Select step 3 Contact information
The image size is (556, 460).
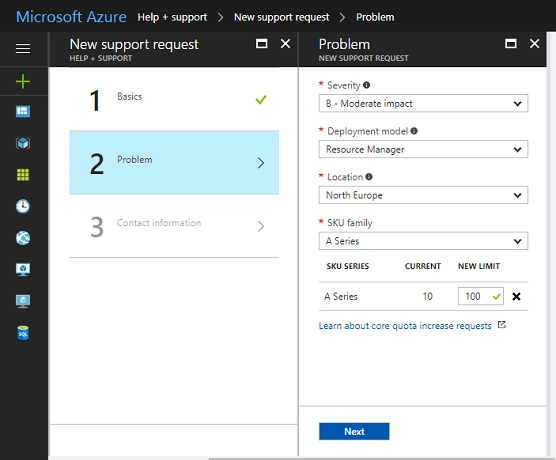coord(174,226)
